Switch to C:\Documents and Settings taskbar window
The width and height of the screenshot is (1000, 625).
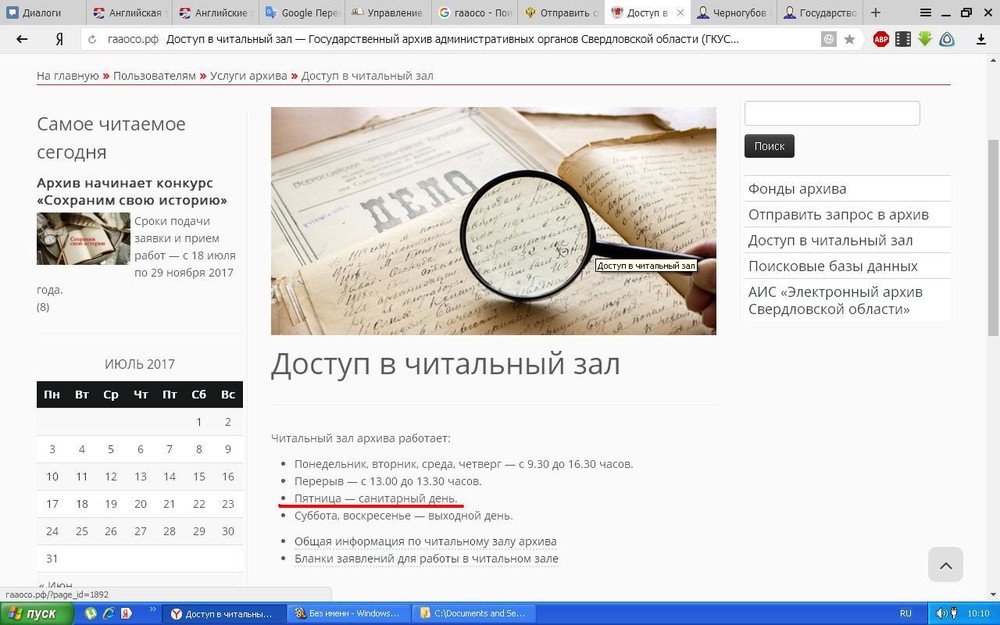[474, 614]
